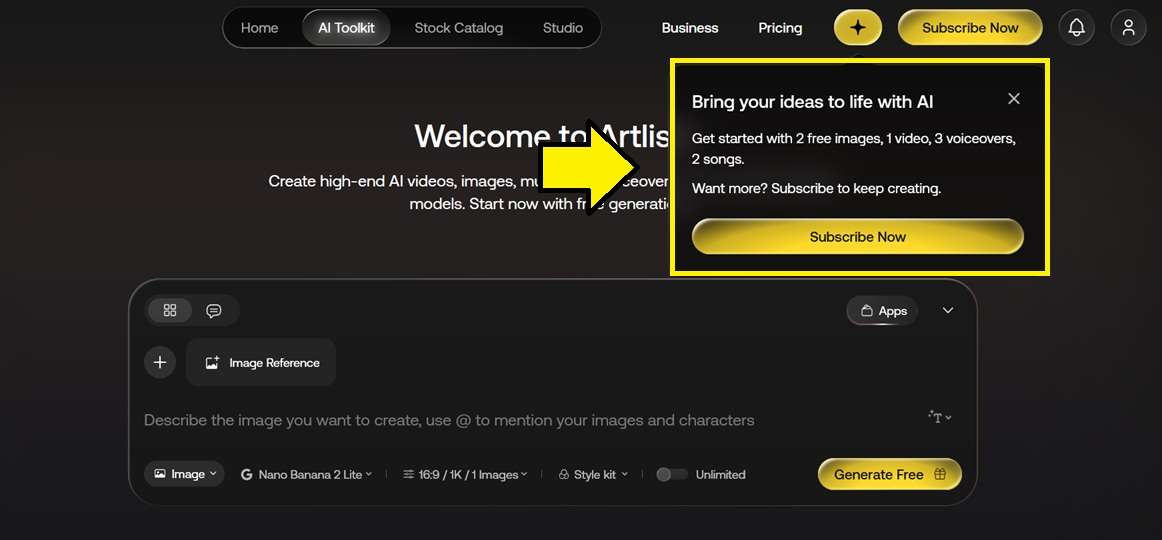Close the Bring your ideas popup

pos(1014,99)
